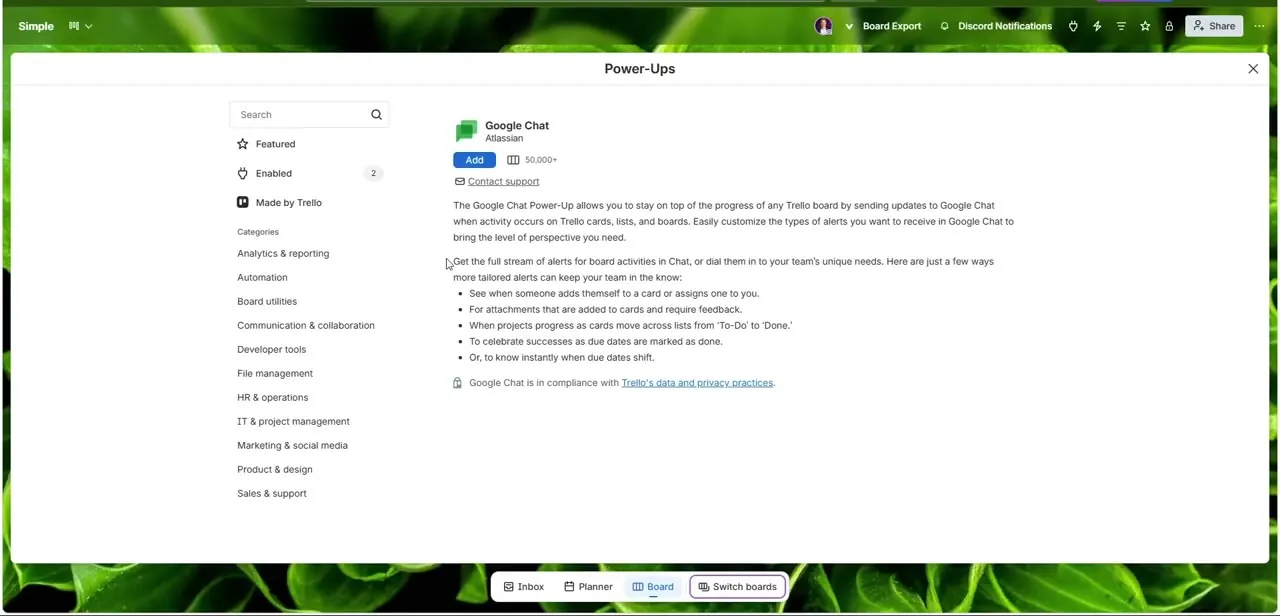
Task: Star the board with the star icon
Action: tap(1145, 26)
